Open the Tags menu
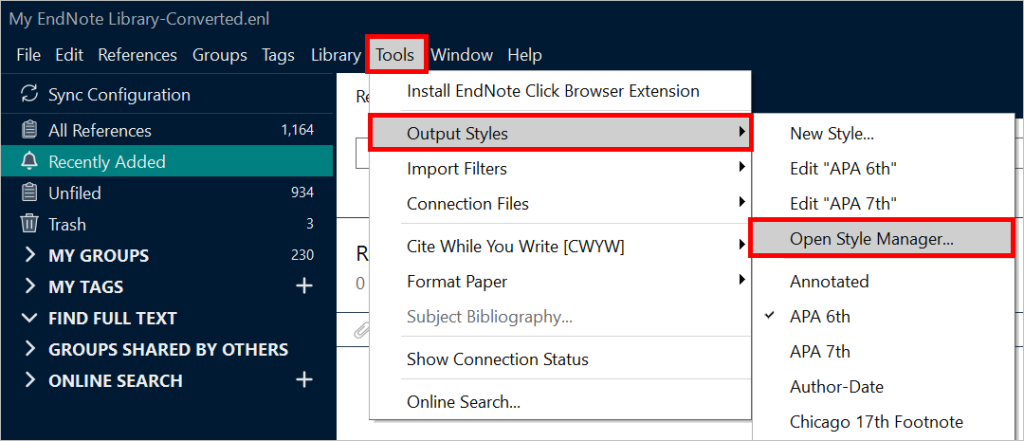 tap(278, 55)
